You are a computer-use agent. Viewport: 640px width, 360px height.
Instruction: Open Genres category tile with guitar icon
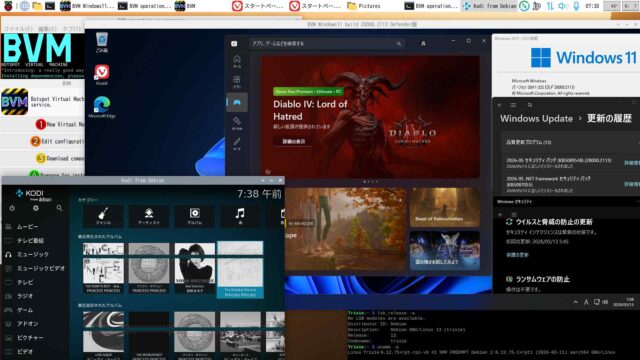[103, 216]
